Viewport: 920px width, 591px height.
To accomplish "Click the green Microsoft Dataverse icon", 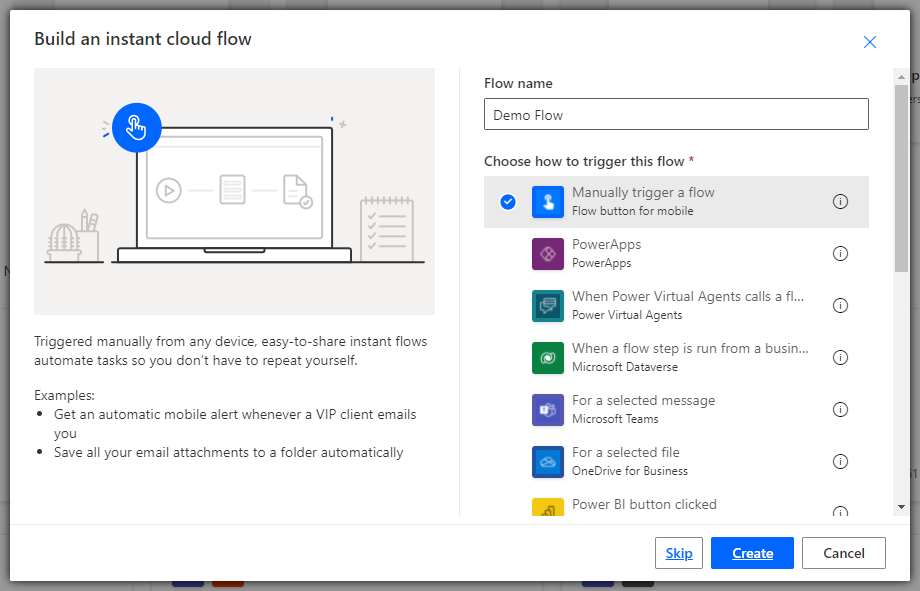I will [x=548, y=358].
